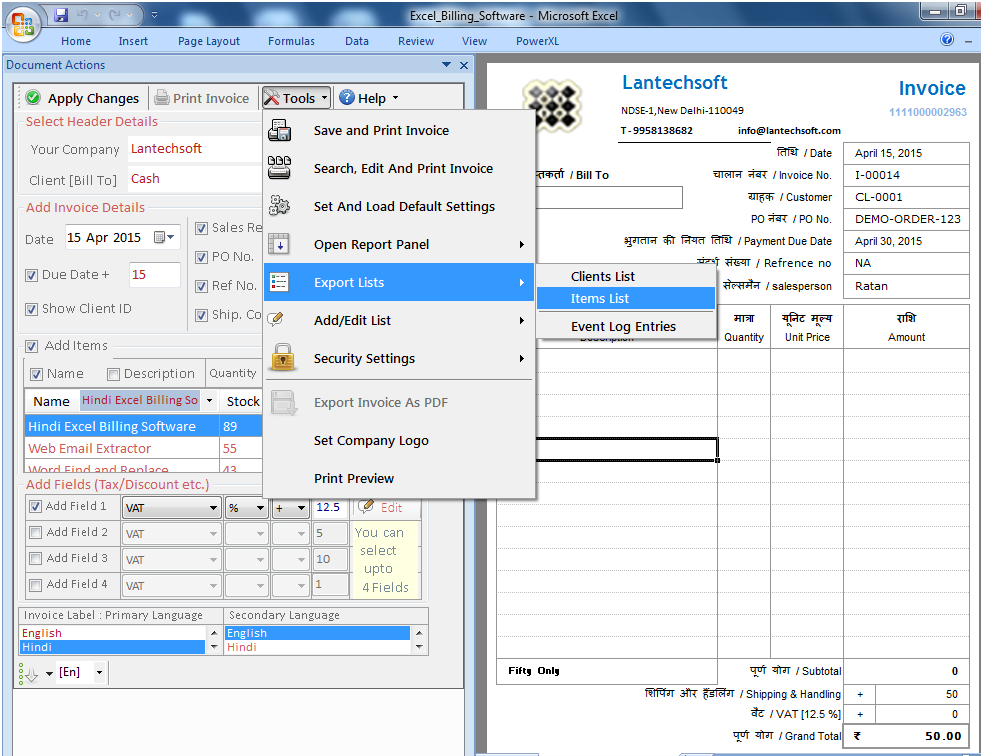The image size is (981, 756).
Task: Click the printer icon beside Print Invoice
Action: tap(162, 98)
